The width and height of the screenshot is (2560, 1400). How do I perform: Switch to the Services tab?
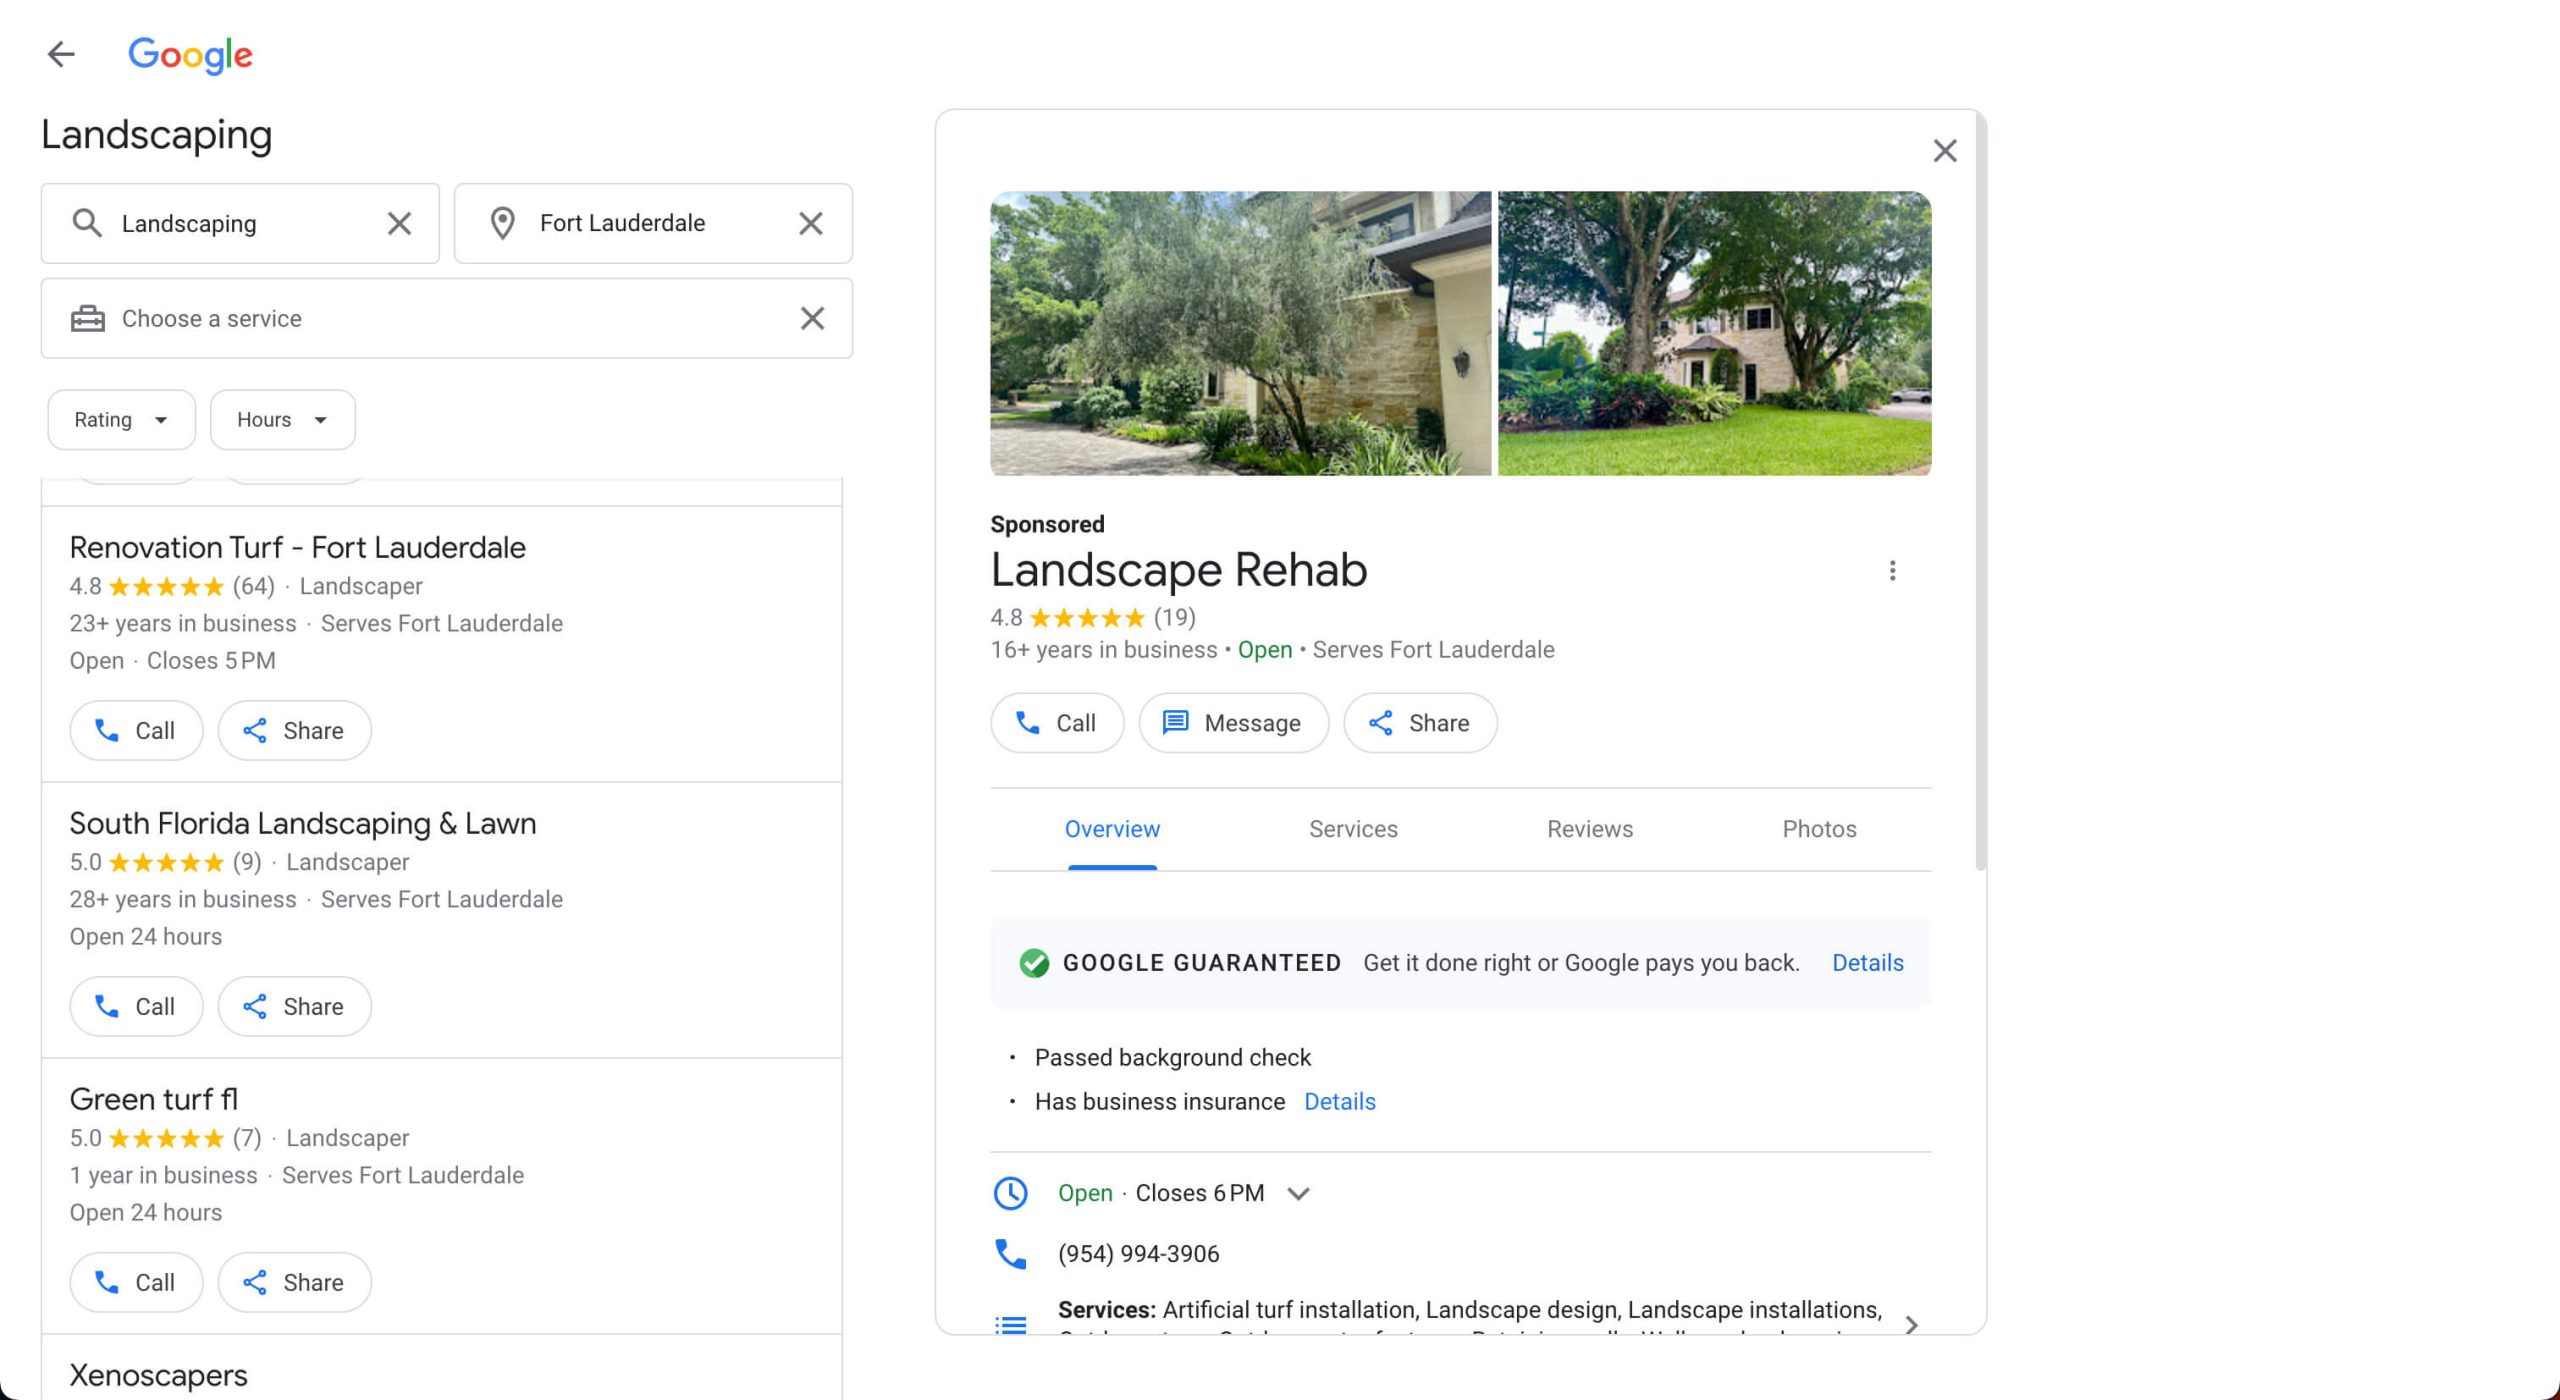(x=1353, y=829)
